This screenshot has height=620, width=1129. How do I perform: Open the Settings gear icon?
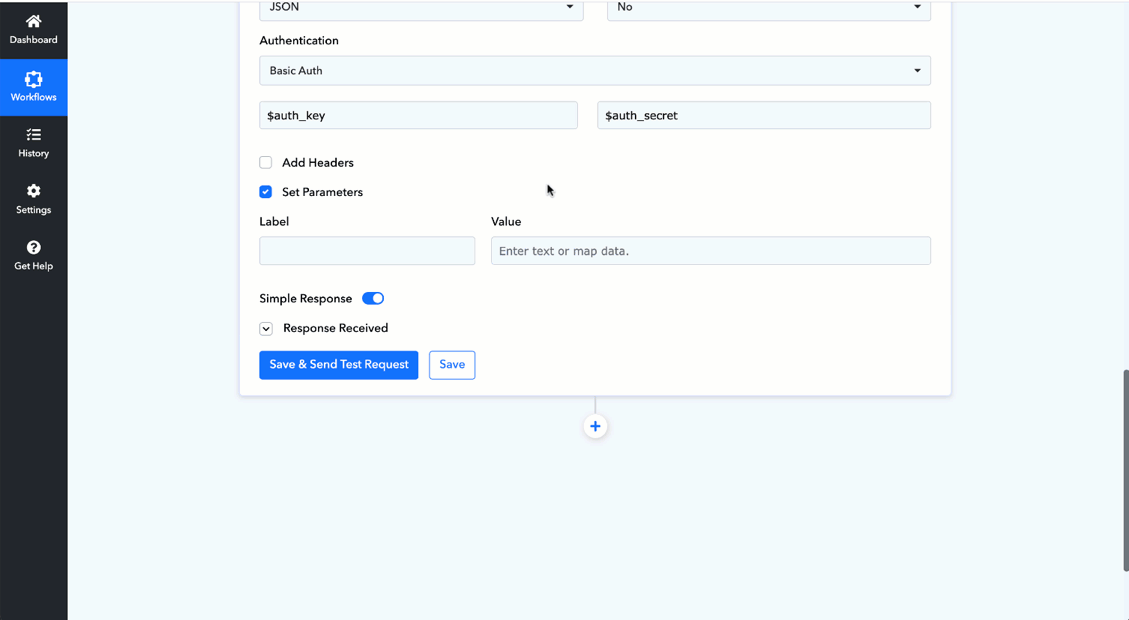(x=33, y=191)
